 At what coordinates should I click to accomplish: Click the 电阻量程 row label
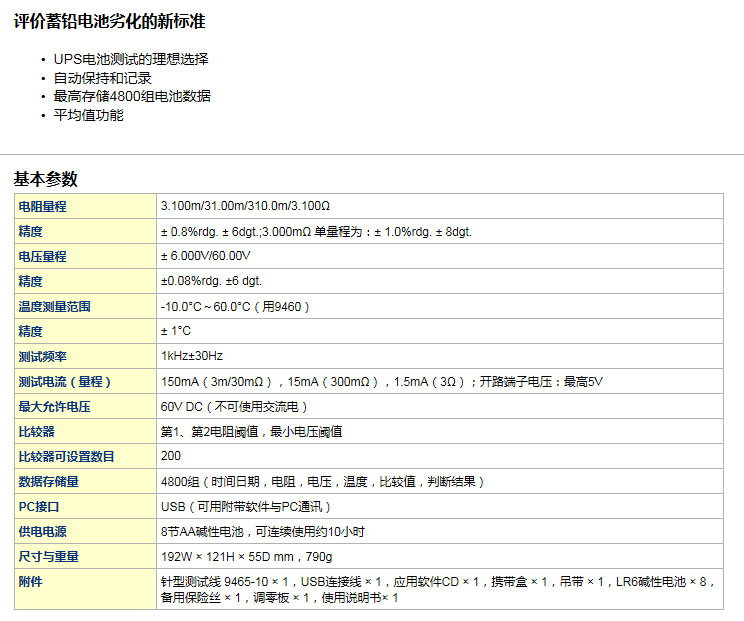[x=42, y=206]
